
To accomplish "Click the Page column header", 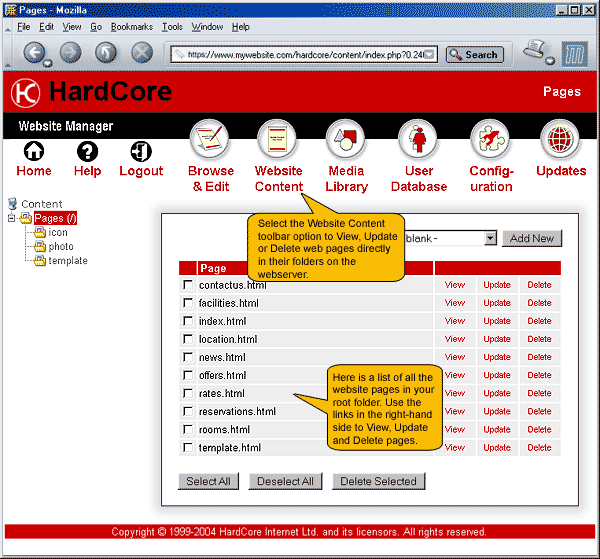I will pyautogui.click(x=213, y=268).
